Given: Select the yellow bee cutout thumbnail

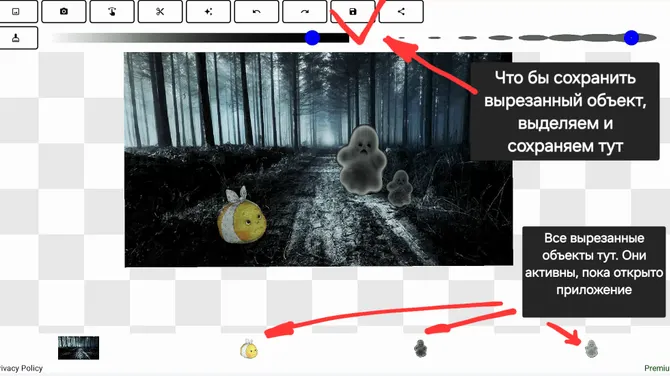Looking at the screenshot, I should (x=249, y=349).
